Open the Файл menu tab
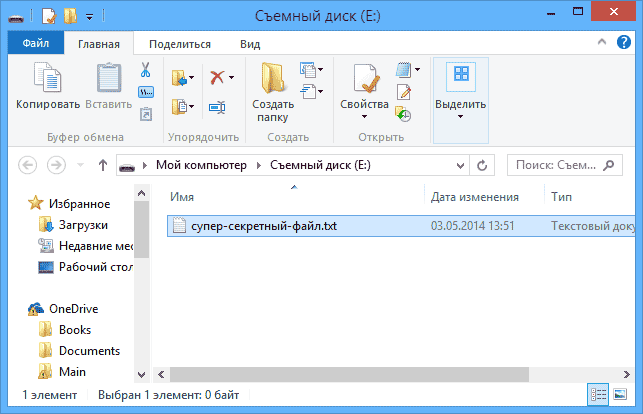Screen dimensions: 643x414 point(36,43)
